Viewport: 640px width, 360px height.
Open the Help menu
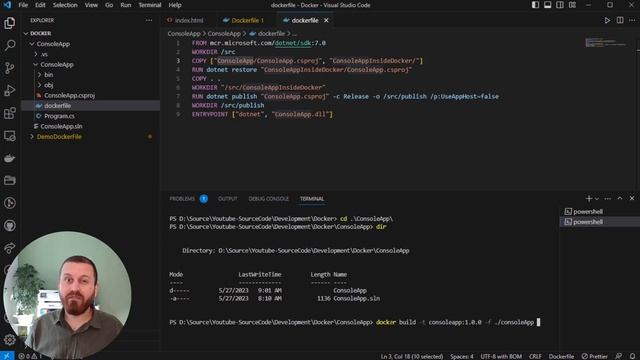(x=175, y=5)
